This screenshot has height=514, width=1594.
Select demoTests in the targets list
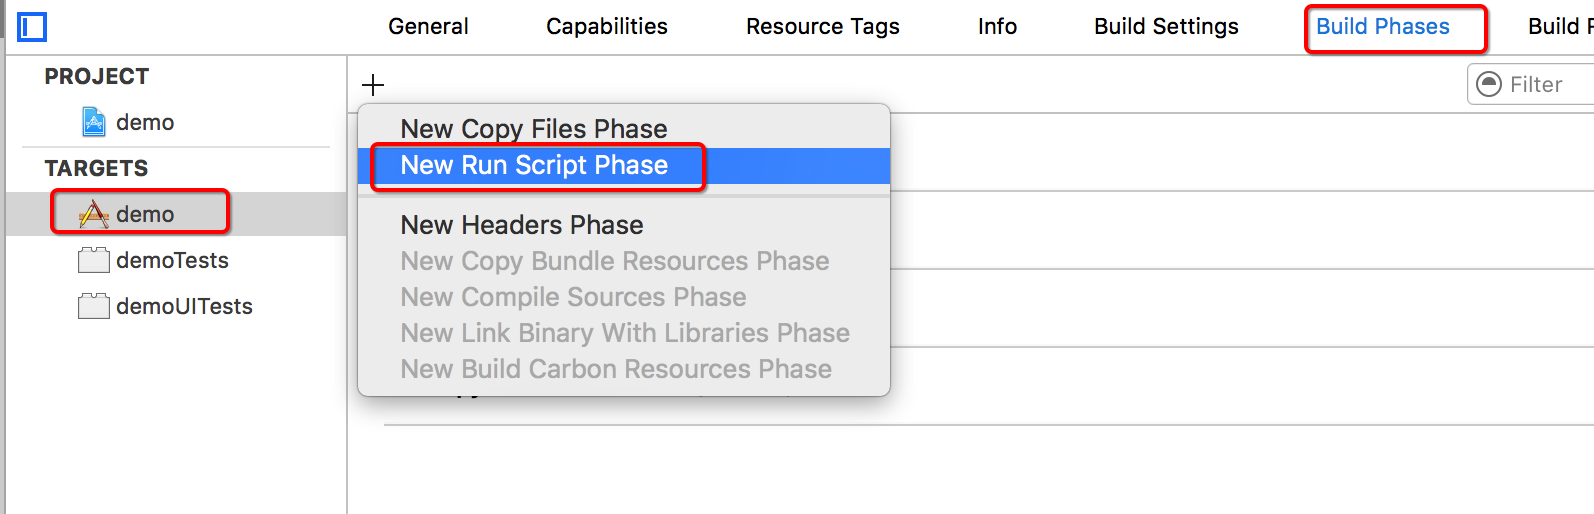(172, 260)
